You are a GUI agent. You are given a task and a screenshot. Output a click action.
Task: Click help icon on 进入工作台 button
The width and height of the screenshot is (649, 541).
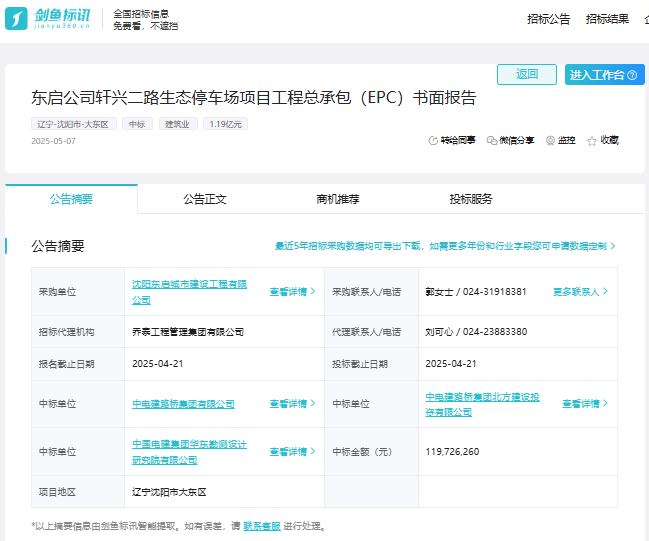(634, 75)
